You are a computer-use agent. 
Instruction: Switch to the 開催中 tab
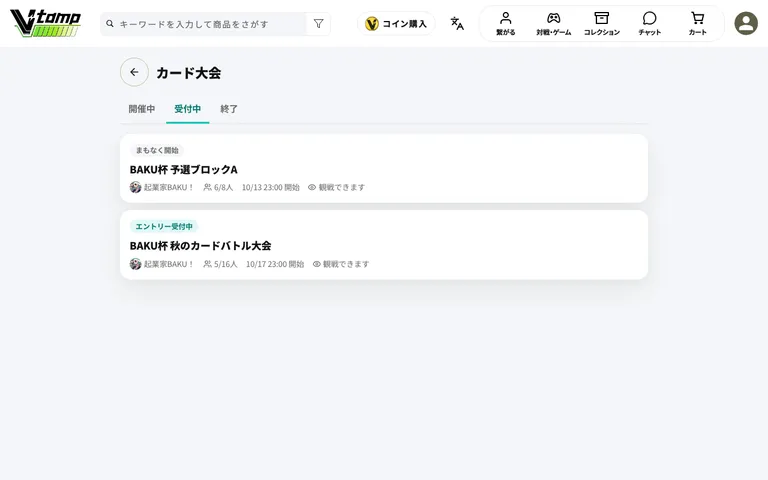[x=142, y=109]
